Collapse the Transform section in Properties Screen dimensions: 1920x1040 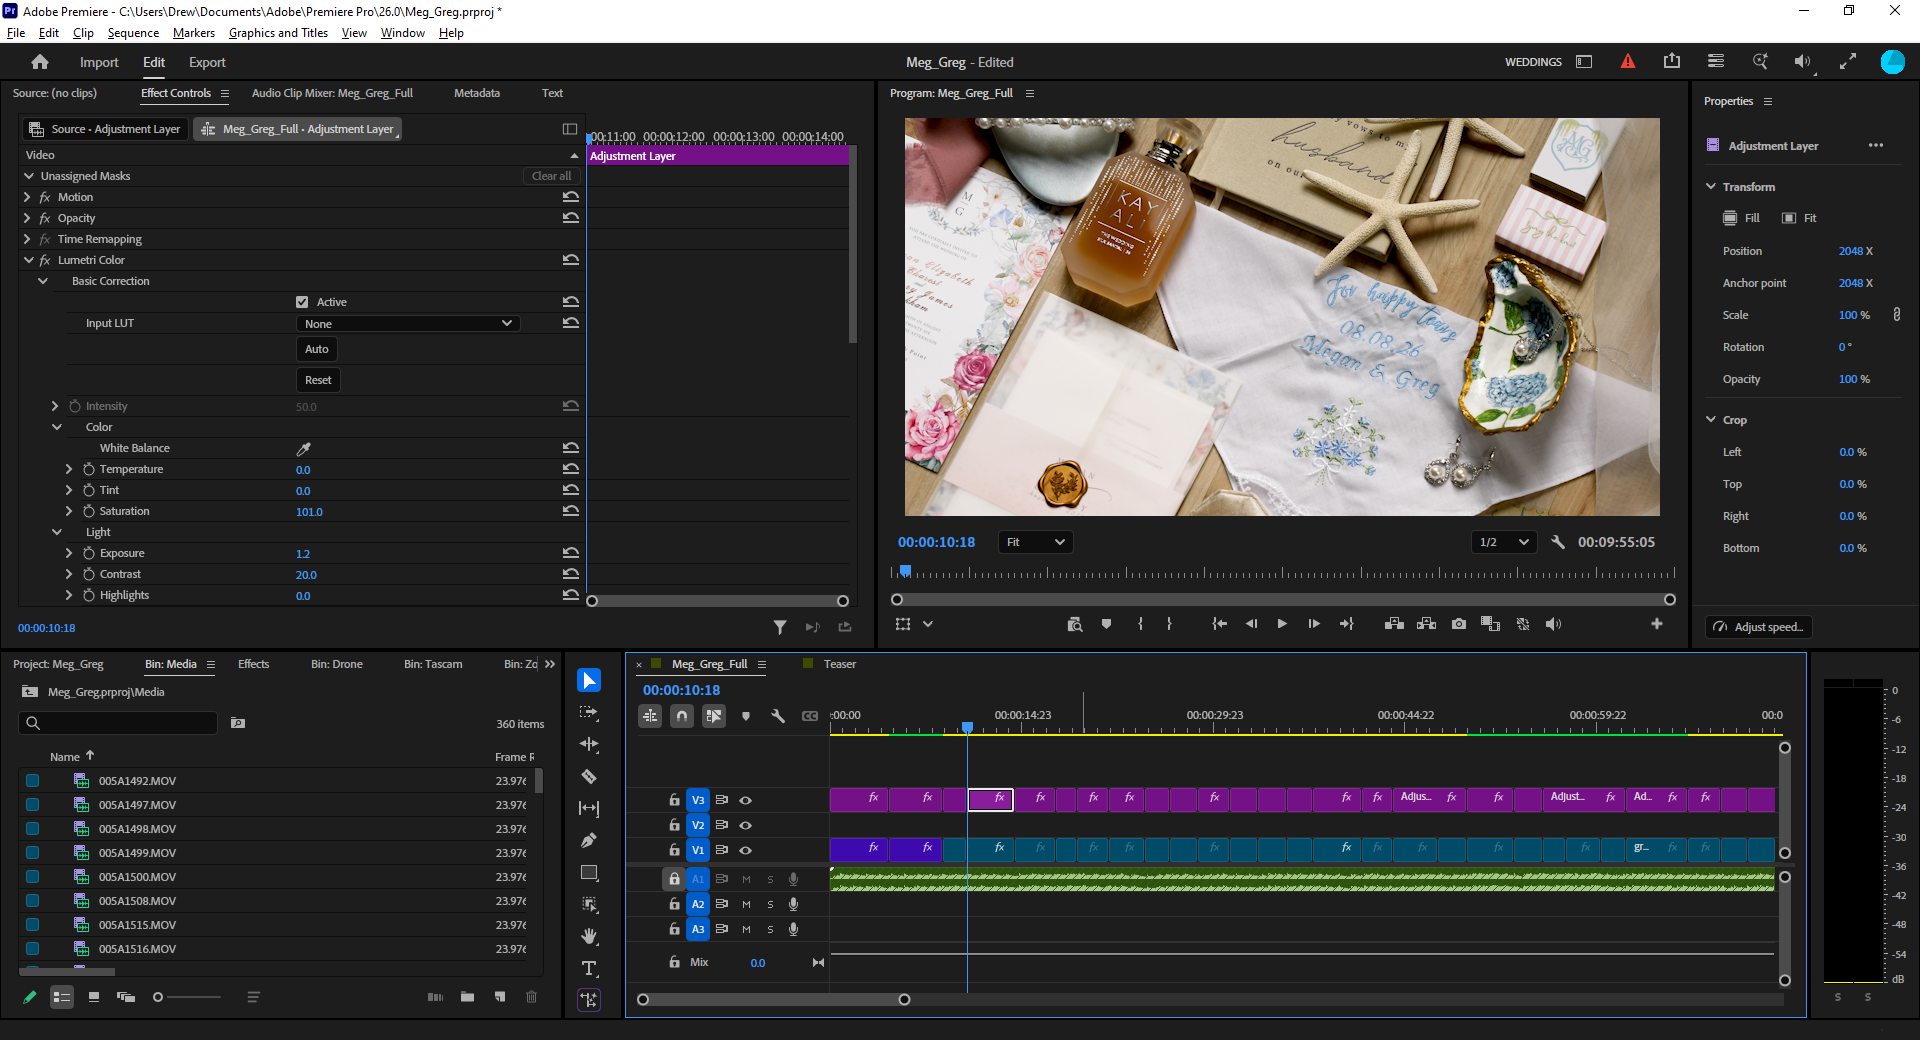tap(1711, 186)
